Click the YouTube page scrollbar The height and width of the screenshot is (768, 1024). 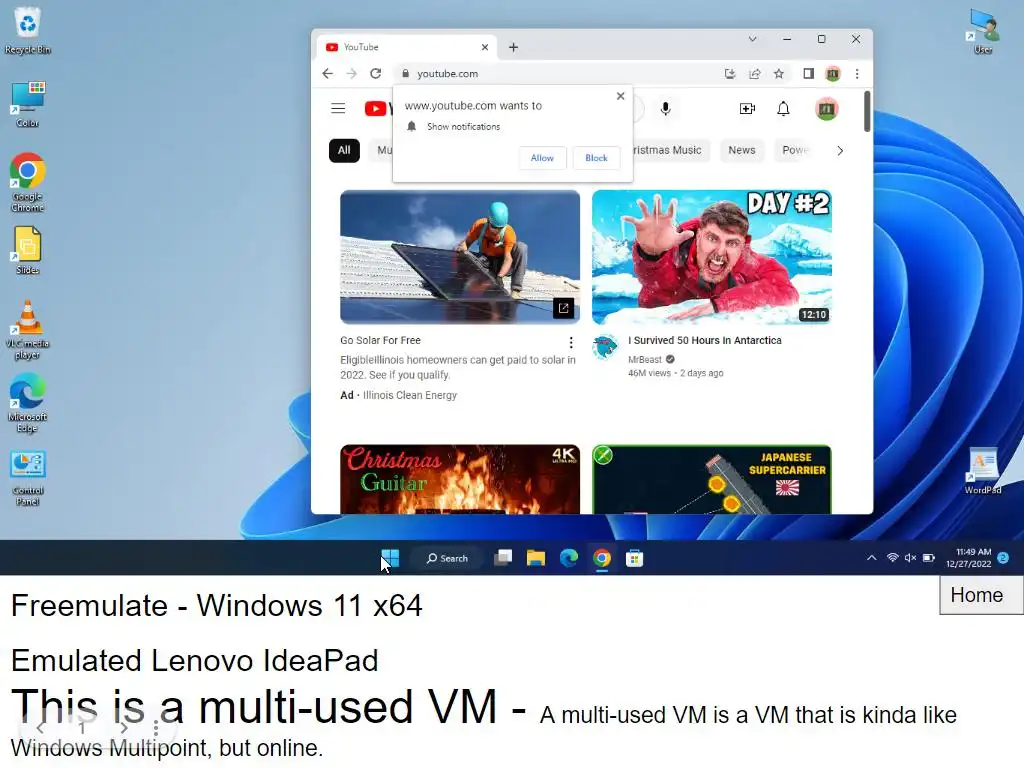coord(867,111)
